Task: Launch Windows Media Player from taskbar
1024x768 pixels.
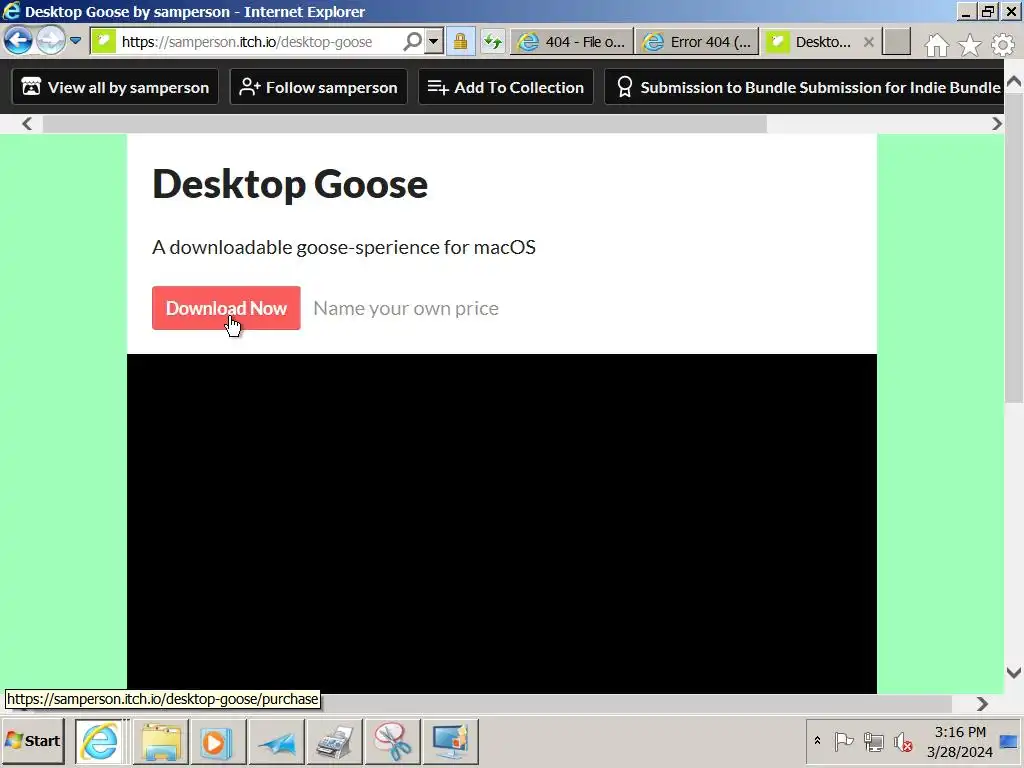Action: pos(218,741)
